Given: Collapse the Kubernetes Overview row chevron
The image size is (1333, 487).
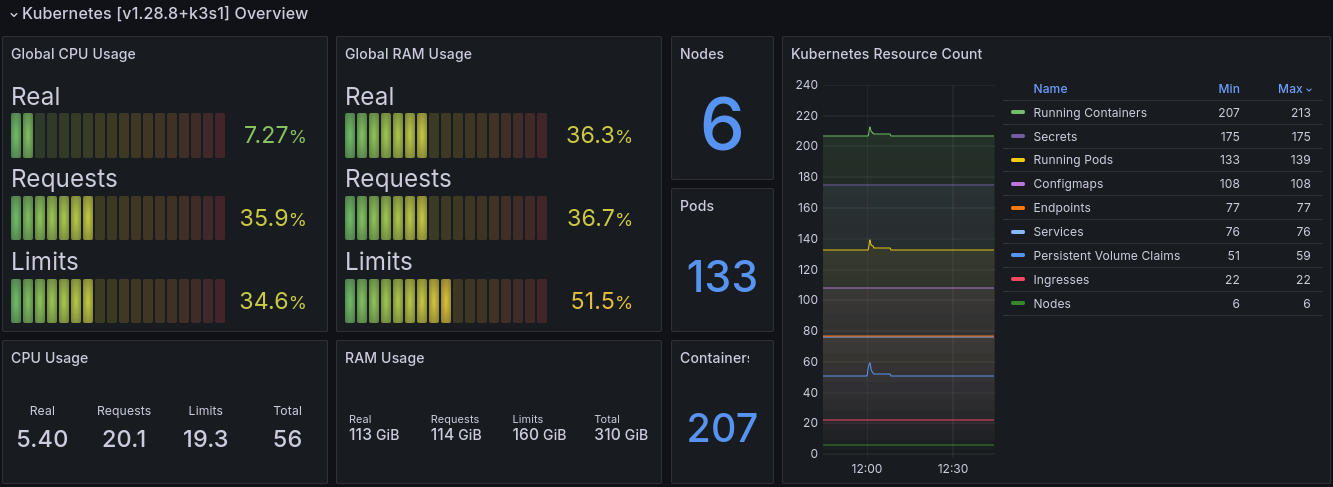Looking at the screenshot, I should tap(14, 14).
